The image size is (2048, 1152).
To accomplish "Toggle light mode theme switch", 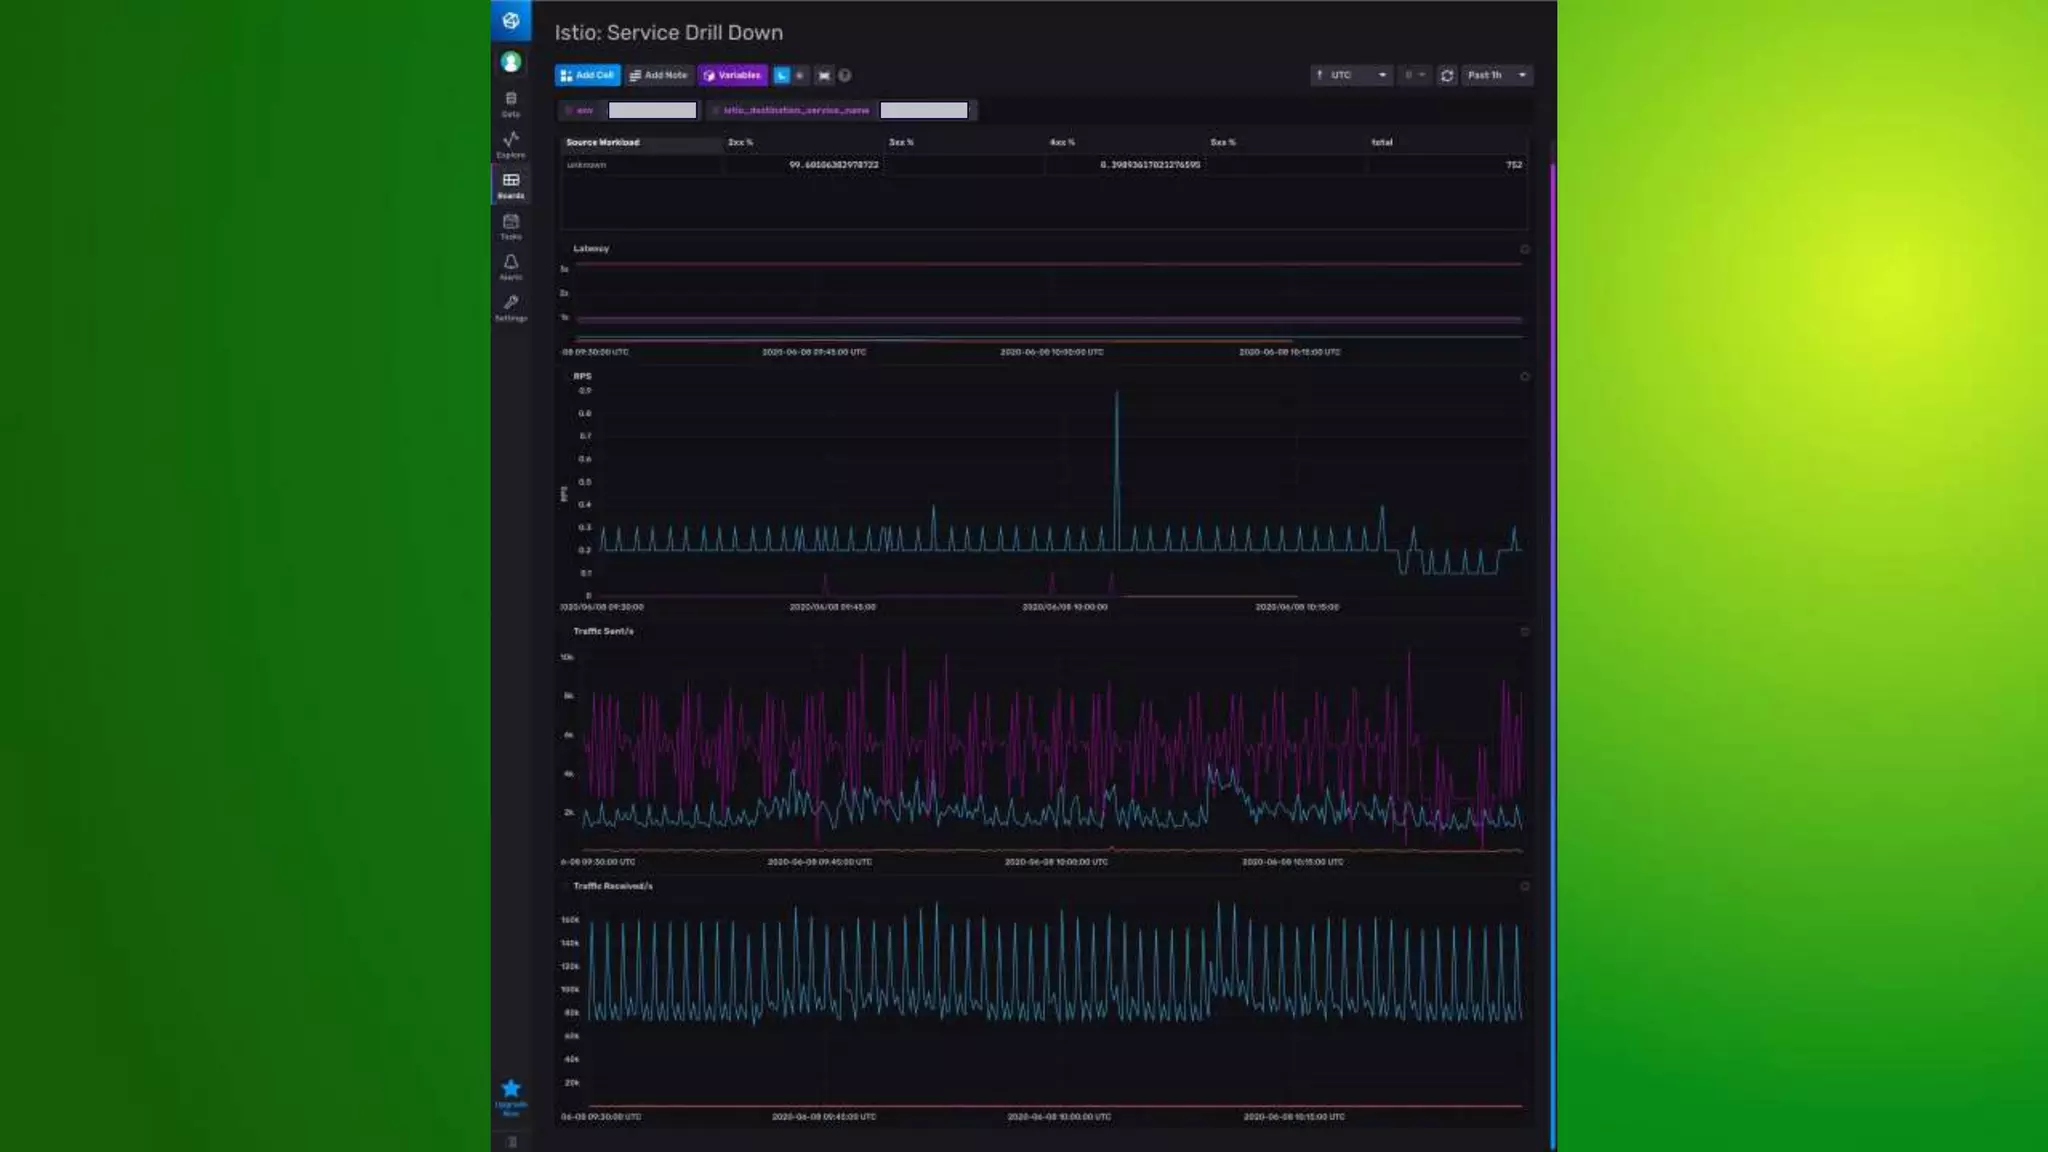I will tap(799, 75).
